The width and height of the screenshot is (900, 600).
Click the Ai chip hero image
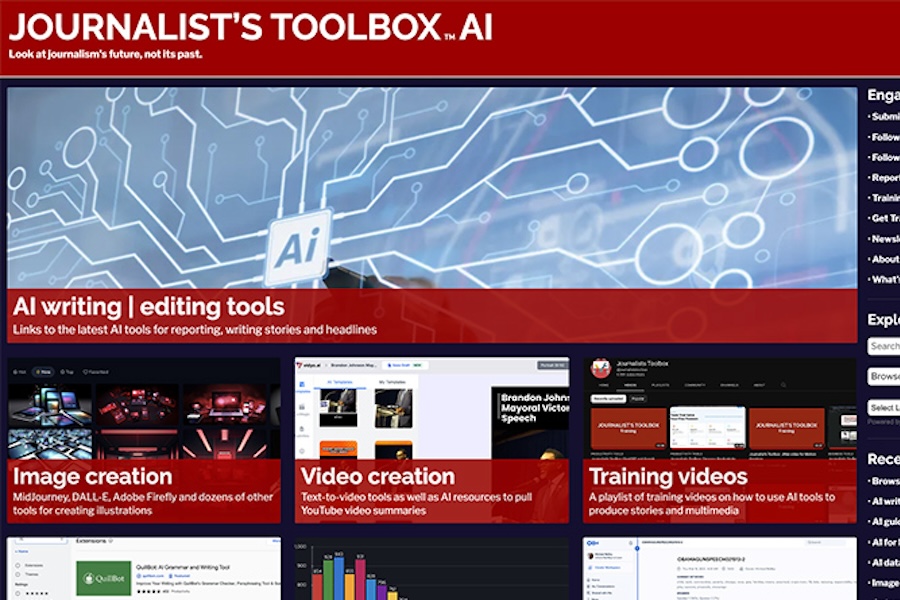pos(432,188)
